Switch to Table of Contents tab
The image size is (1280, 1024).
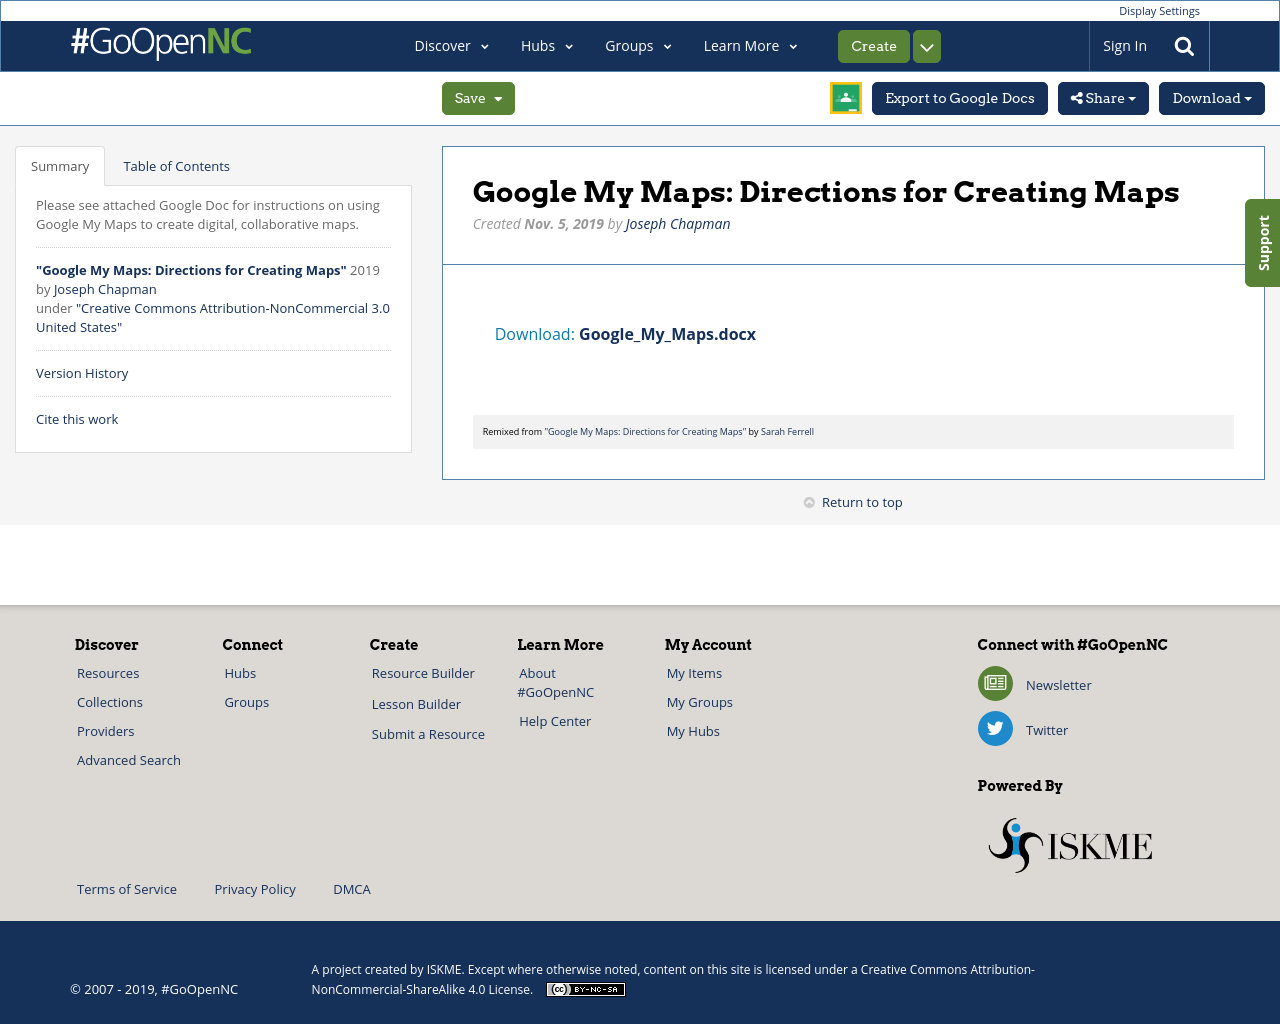pos(176,165)
